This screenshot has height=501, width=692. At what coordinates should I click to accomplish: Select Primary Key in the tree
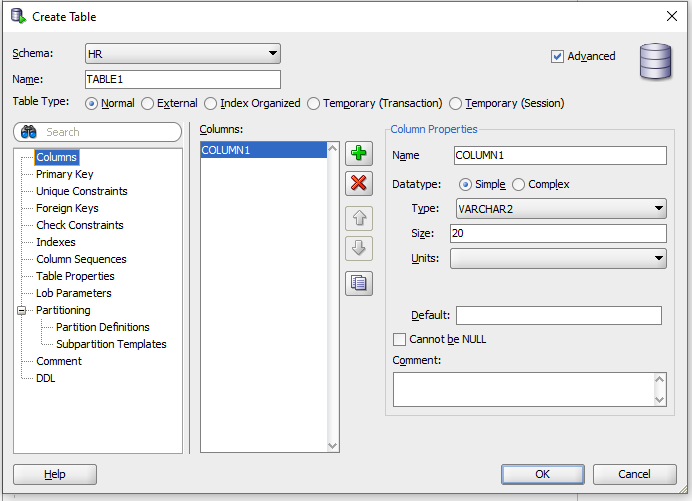tap(65, 174)
